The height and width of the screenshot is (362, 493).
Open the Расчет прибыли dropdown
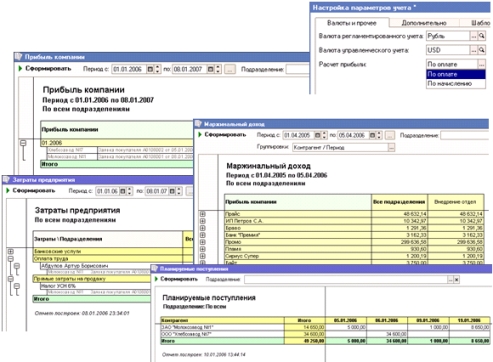(481, 64)
